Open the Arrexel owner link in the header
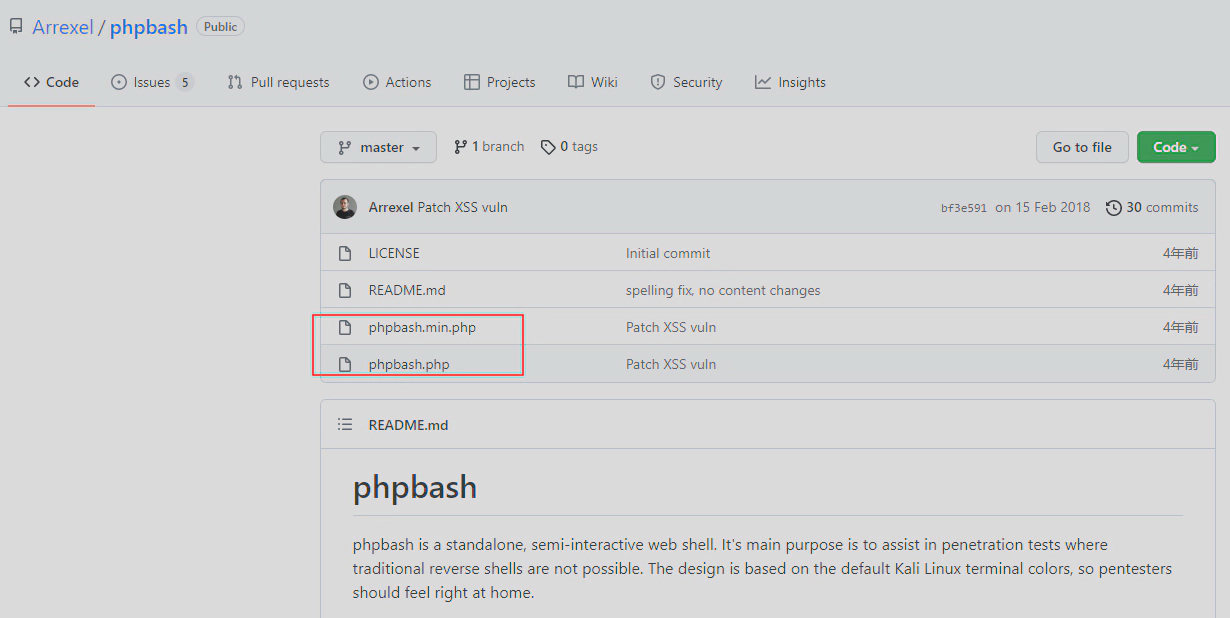This screenshot has width=1230, height=618. click(x=62, y=27)
